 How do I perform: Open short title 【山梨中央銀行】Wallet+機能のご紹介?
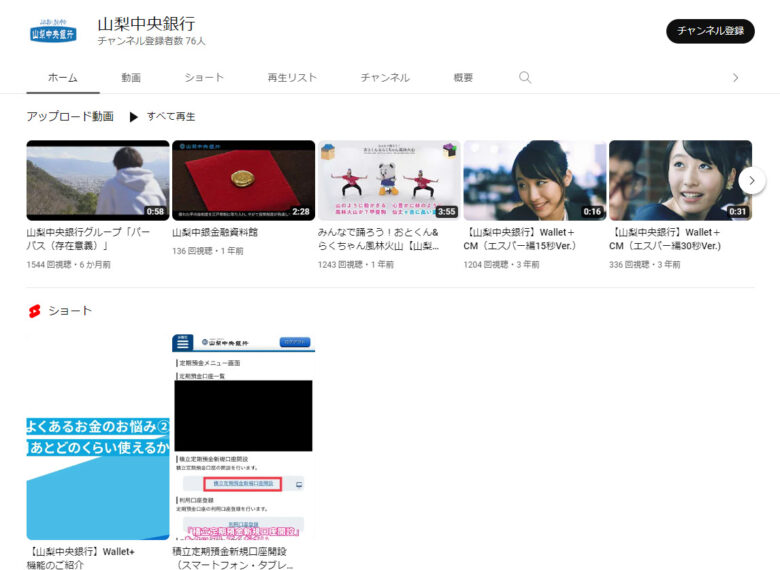pyautogui.click(x=81, y=558)
